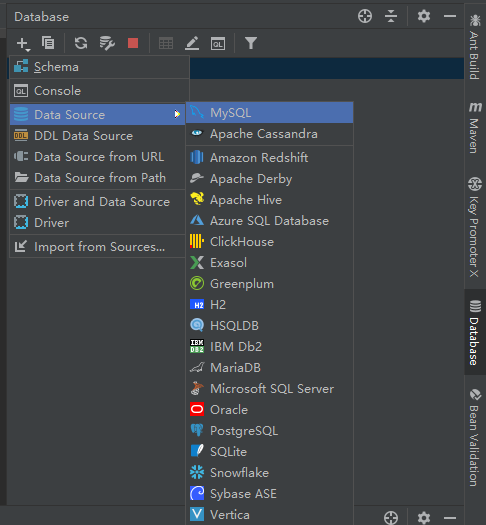Click the bottom panel crosshair icon
The image size is (486, 525).
[x=391, y=518]
